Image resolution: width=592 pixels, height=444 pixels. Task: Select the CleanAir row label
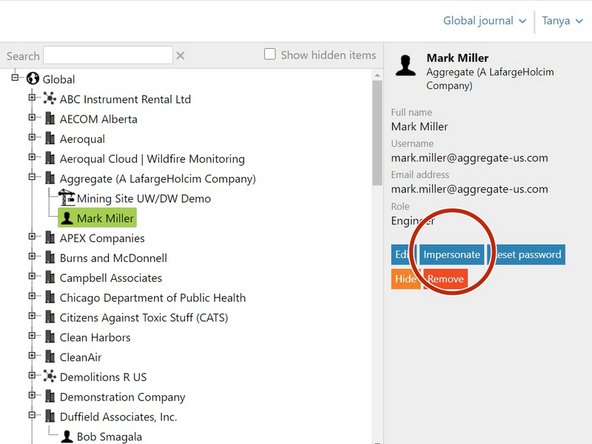click(x=80, y=357)
